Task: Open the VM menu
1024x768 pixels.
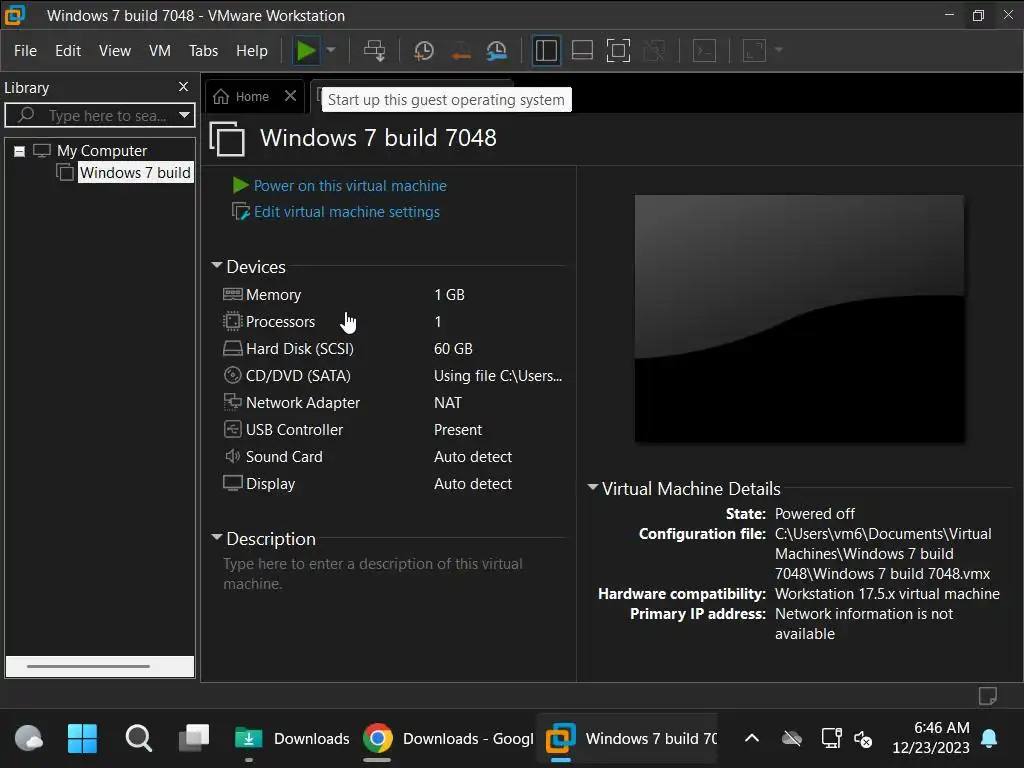Action: pyautogui.click(x=160, y=50)
